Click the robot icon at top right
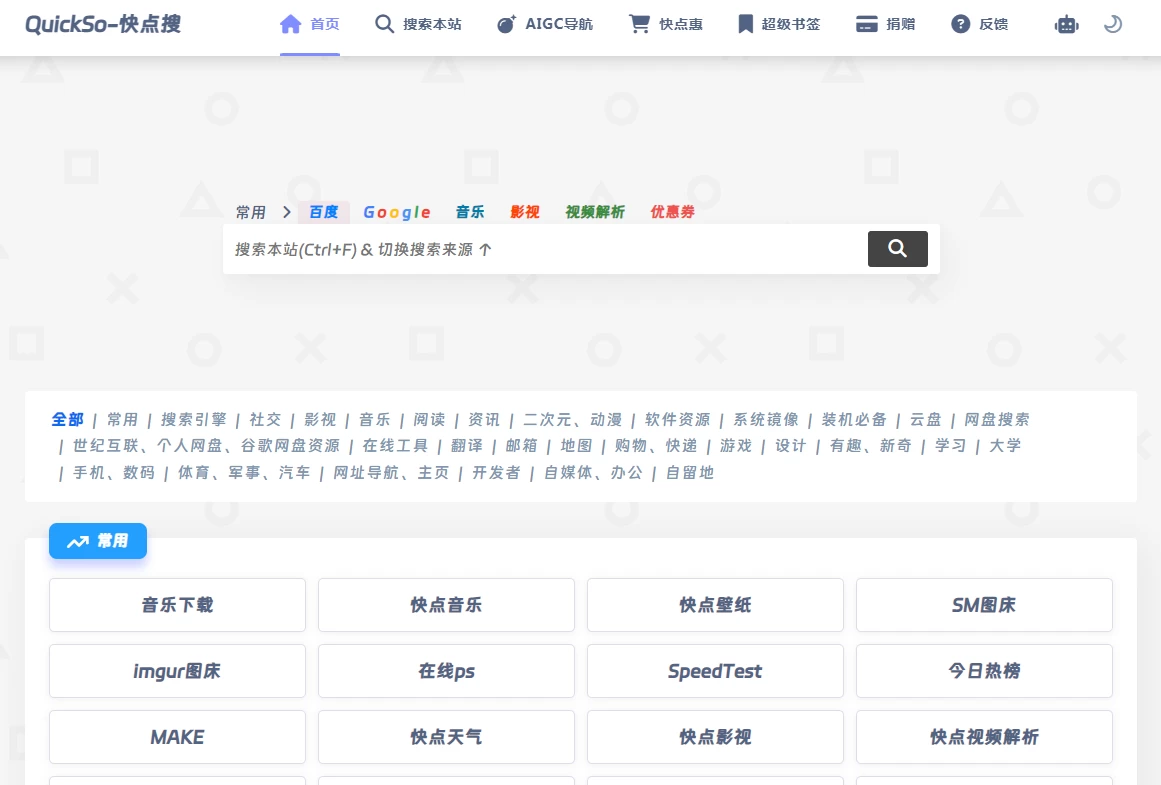The height and width of the screenshot is (785, 1161). click(1066, 24)
